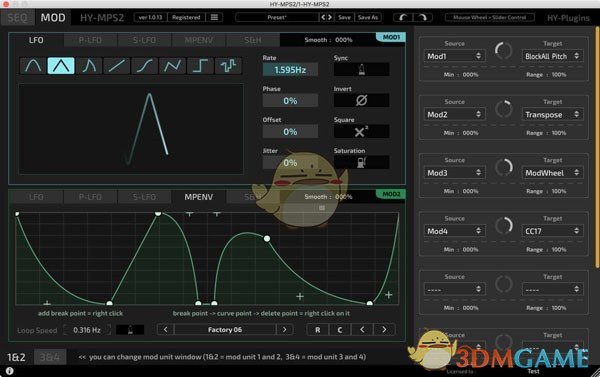This screenshot has height=377, width=600.
Task: Pick the linear ramp waveform
Action: [x=117, y=66]
